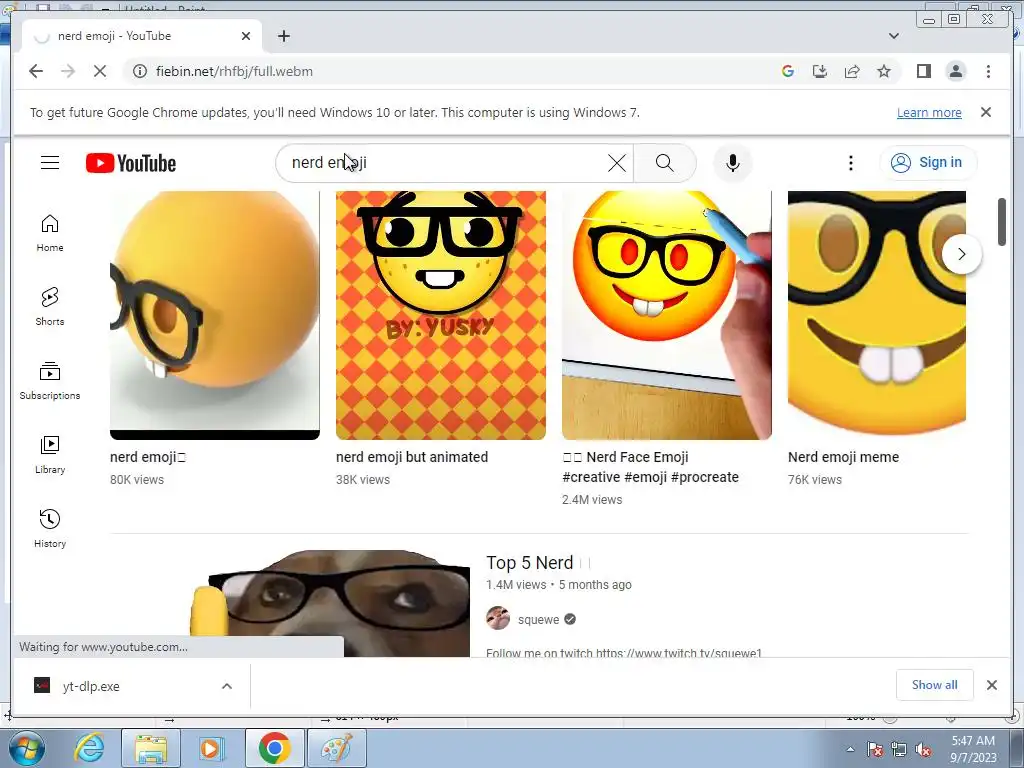The height and width of the screenshot is (768, 1024).
Task: Click the Sign in button
Action: click(928, 163)
